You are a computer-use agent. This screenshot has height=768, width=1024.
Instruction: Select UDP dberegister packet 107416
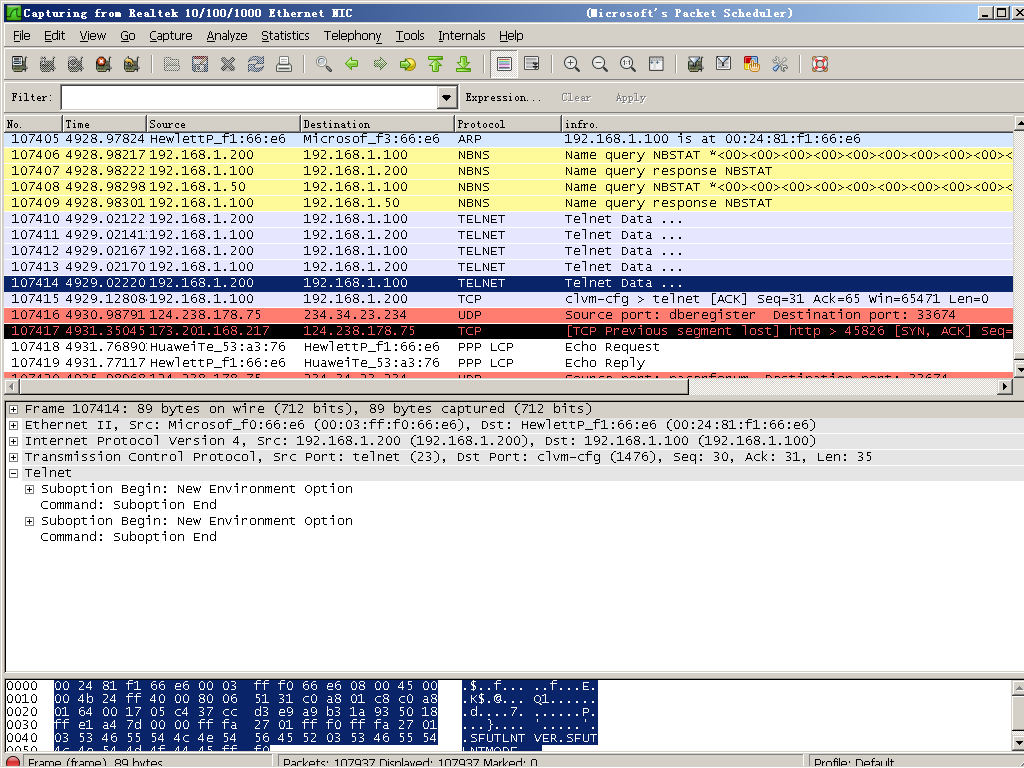pyautogui.click(x=509, y=315)
